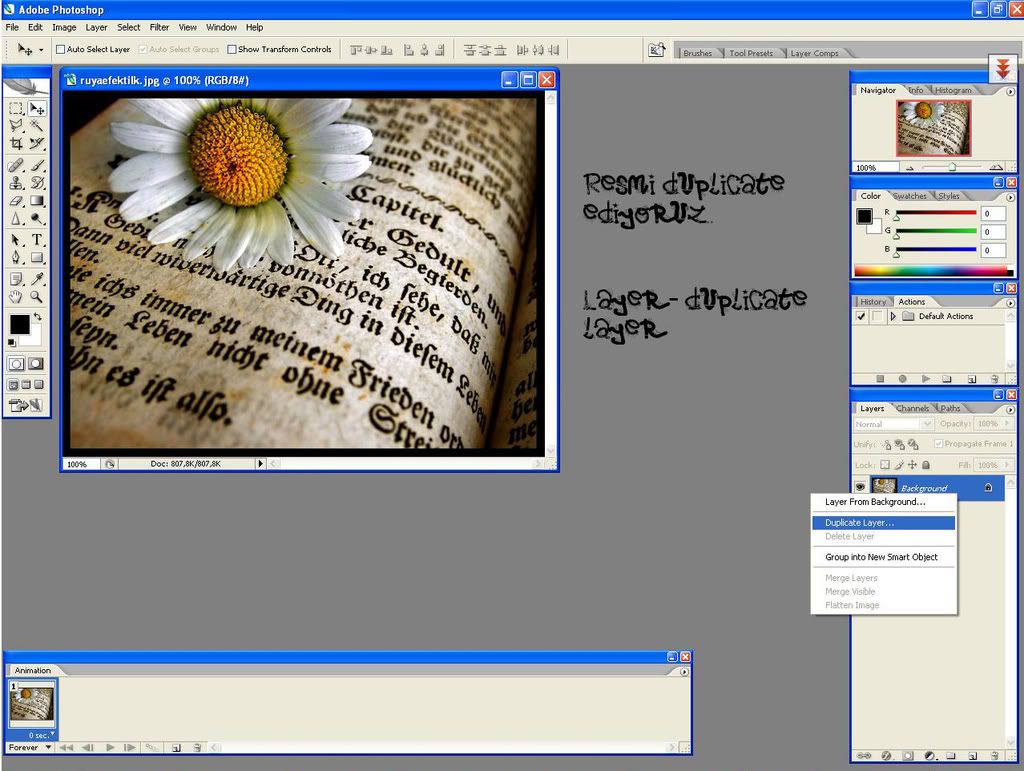Select the Type tool
1024x771 pixels.
[37, 240]
